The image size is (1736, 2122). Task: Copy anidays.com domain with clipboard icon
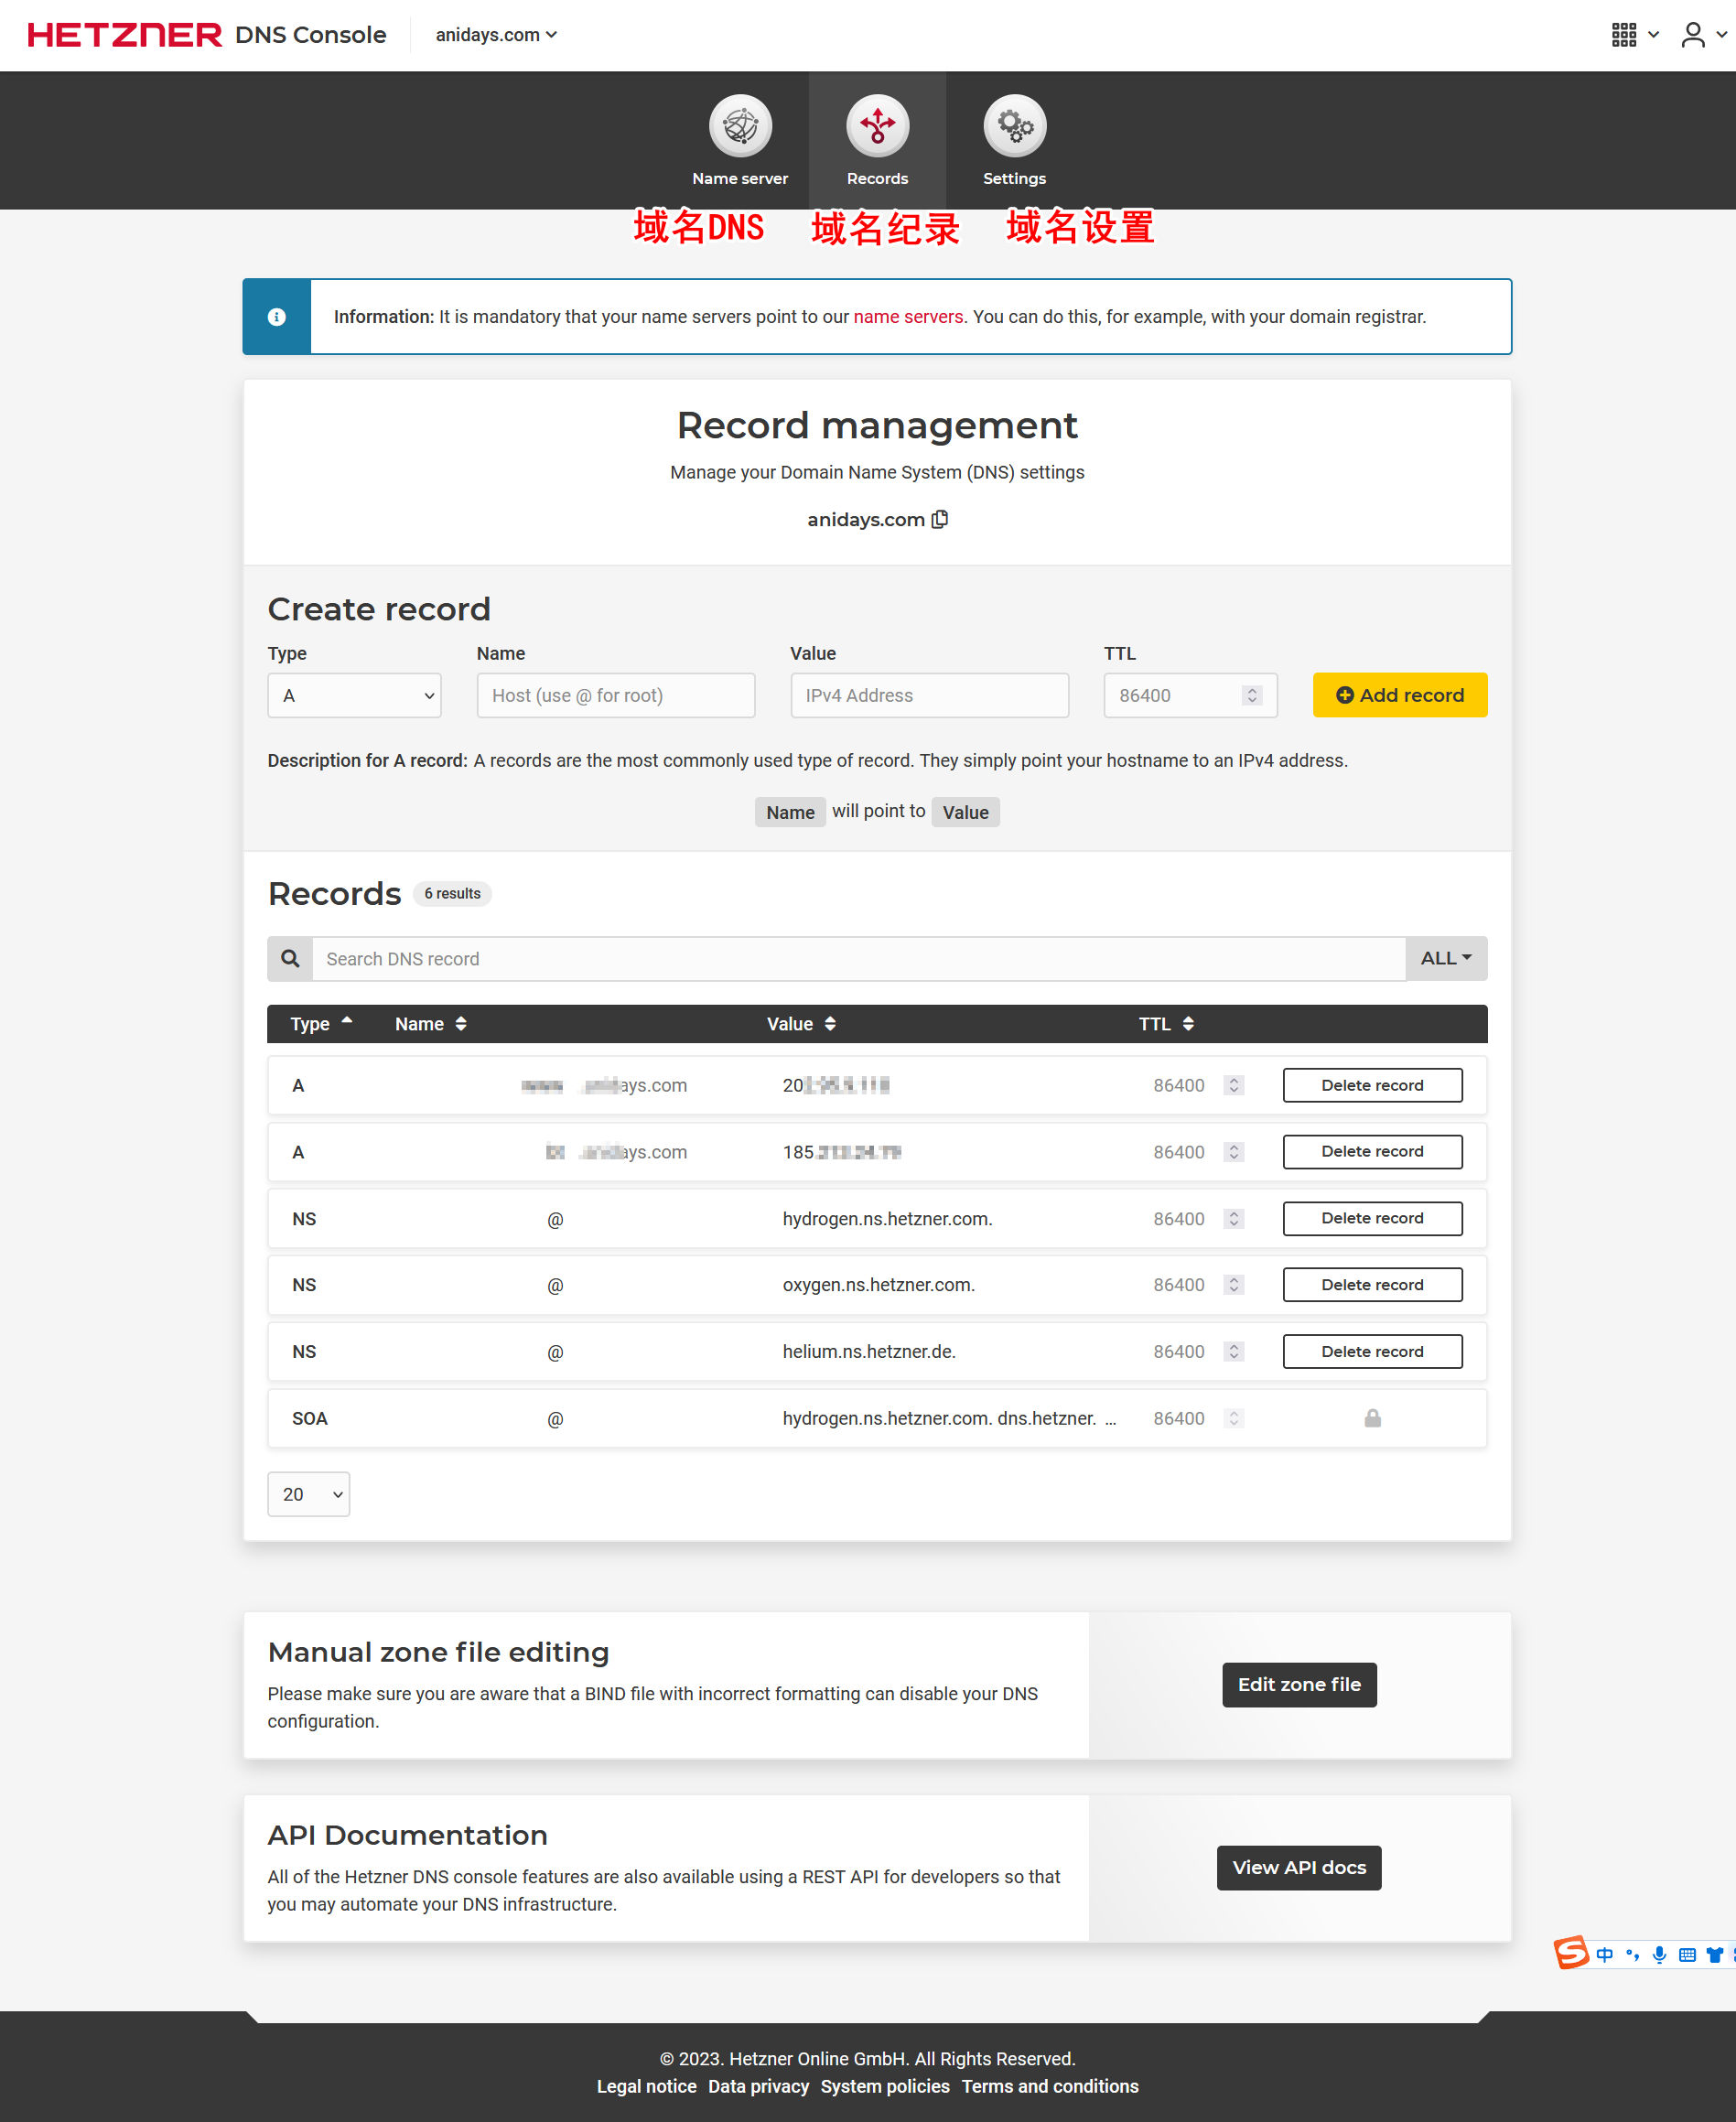(x=940, y=519)
